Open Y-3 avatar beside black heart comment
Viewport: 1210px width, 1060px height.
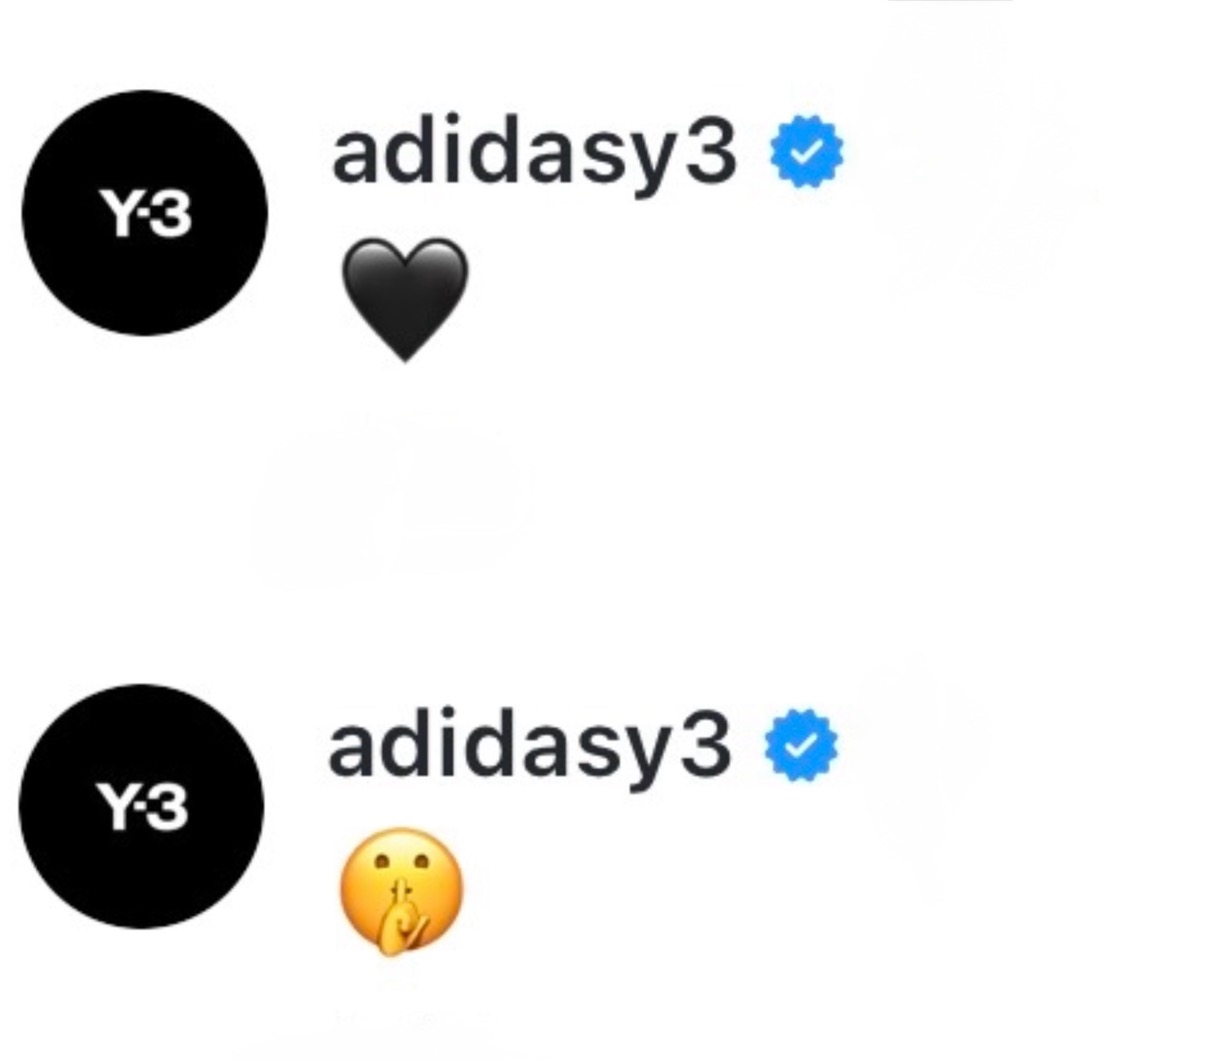coord(145,213)
